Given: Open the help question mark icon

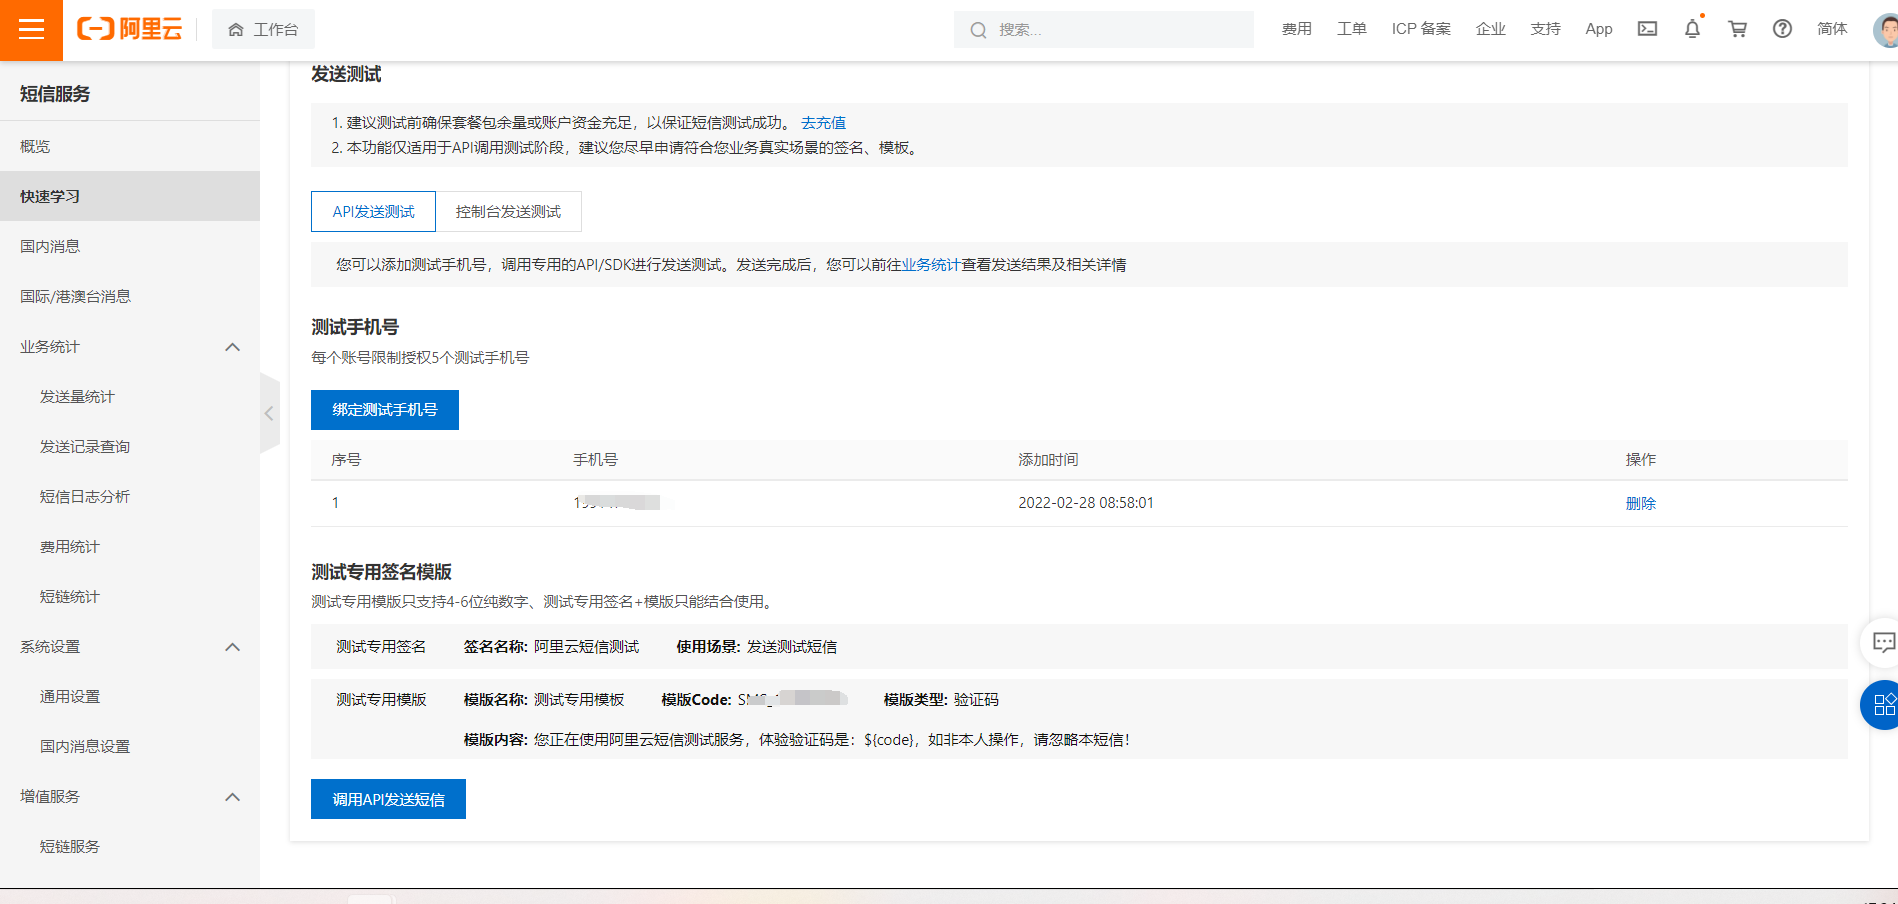Looking at the screenshot, I should tap(1782, 29).
